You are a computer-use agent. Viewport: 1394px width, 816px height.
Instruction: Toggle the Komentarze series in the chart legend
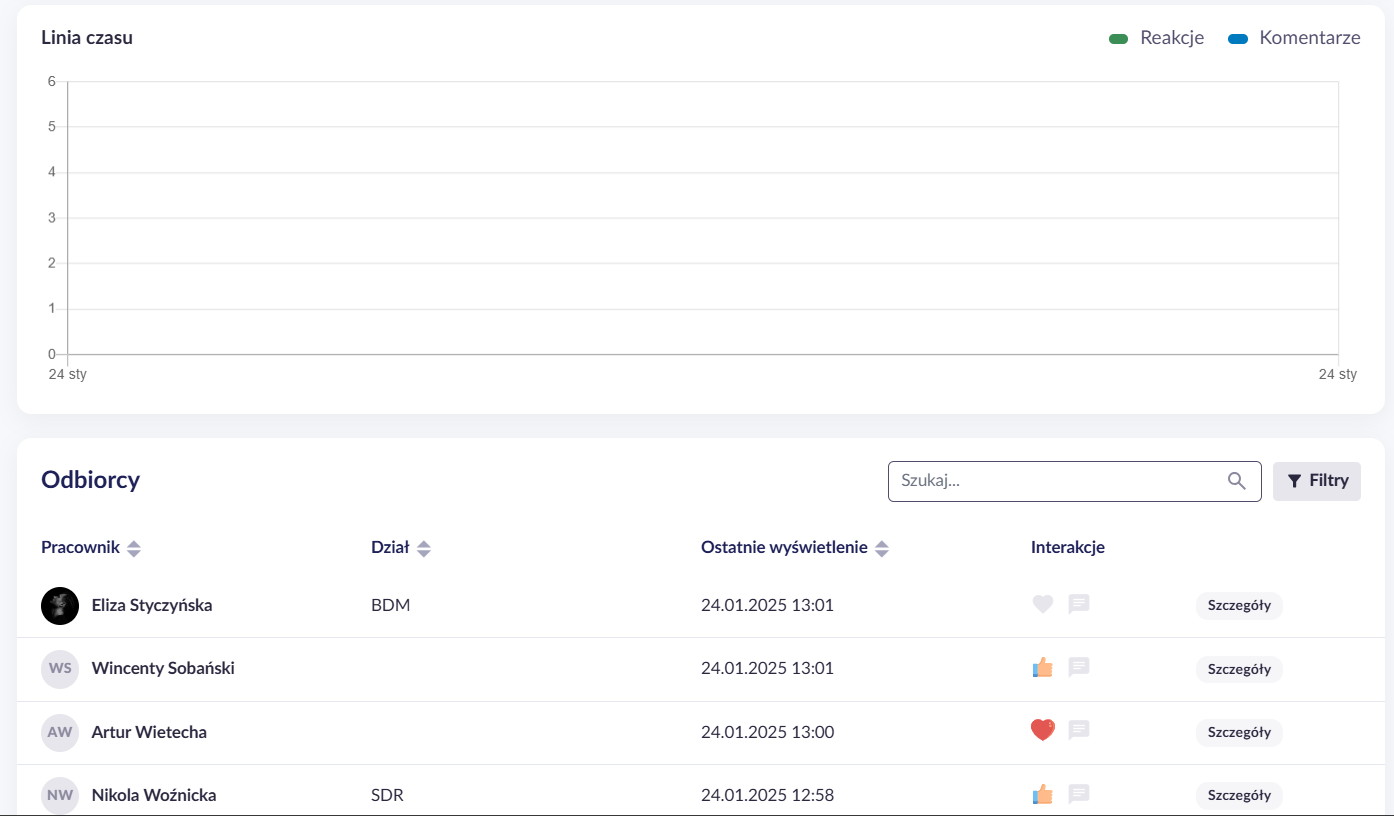1294,38
